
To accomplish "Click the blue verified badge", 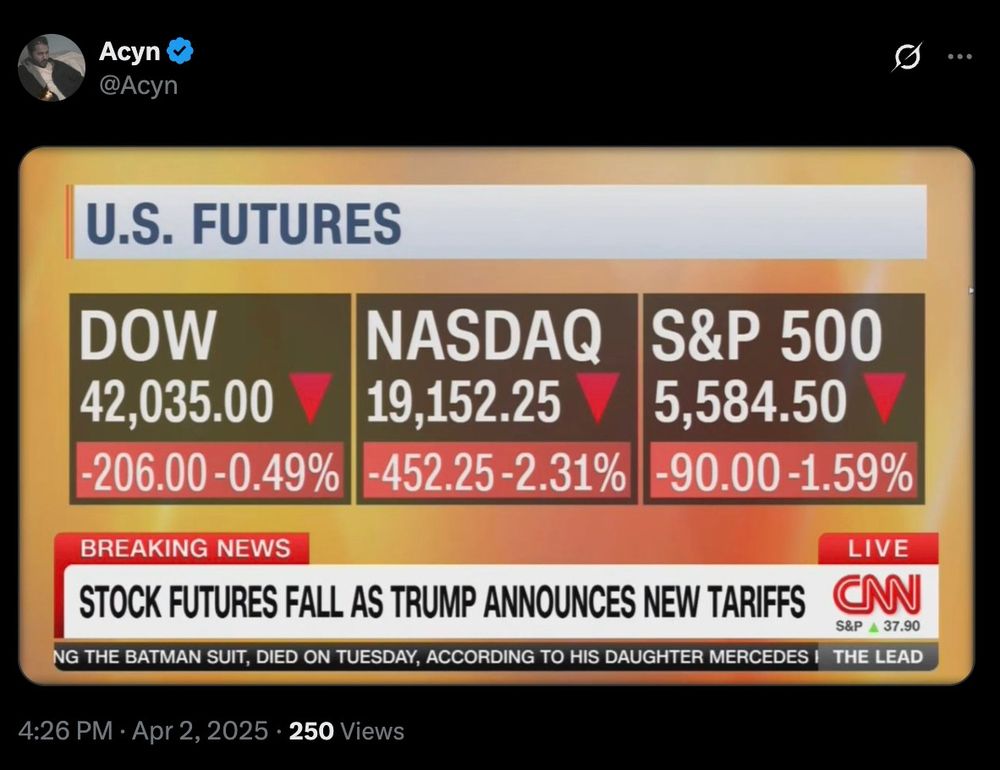I will 180,51.
